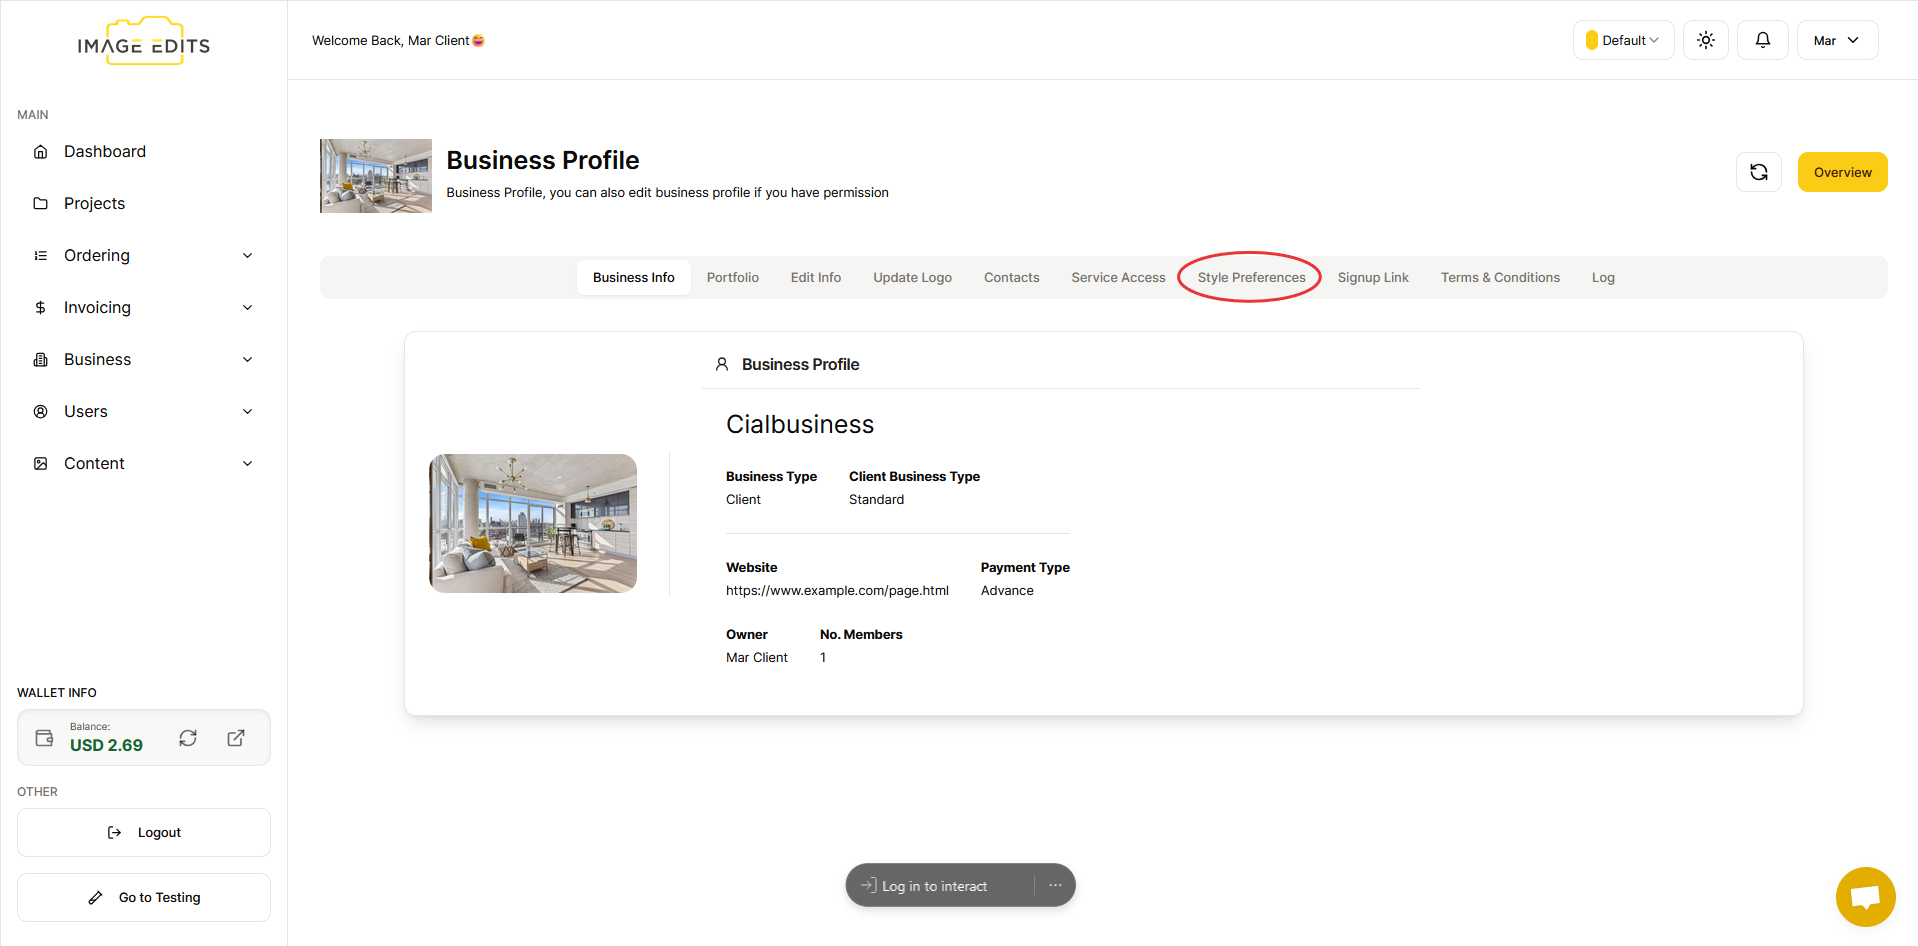Screen dimensions: 1918x946
Task: Click the business photo thumbnail in profile card
Action: point(533,523)
